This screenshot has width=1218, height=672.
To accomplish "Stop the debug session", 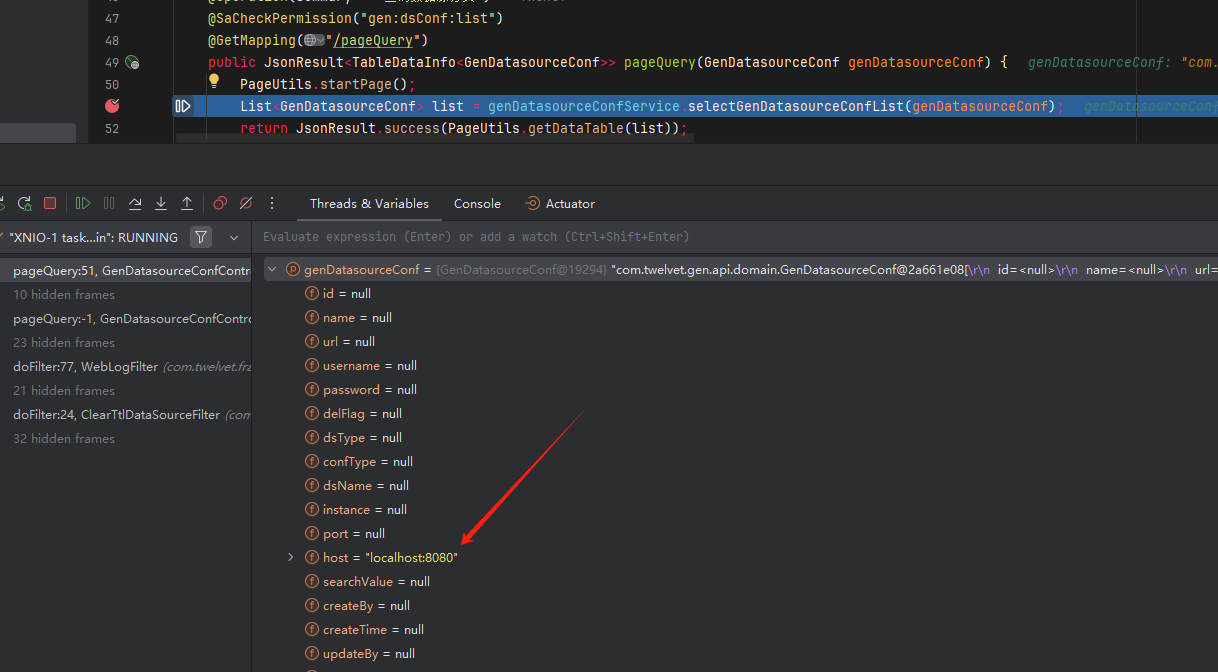I will 50,203.
